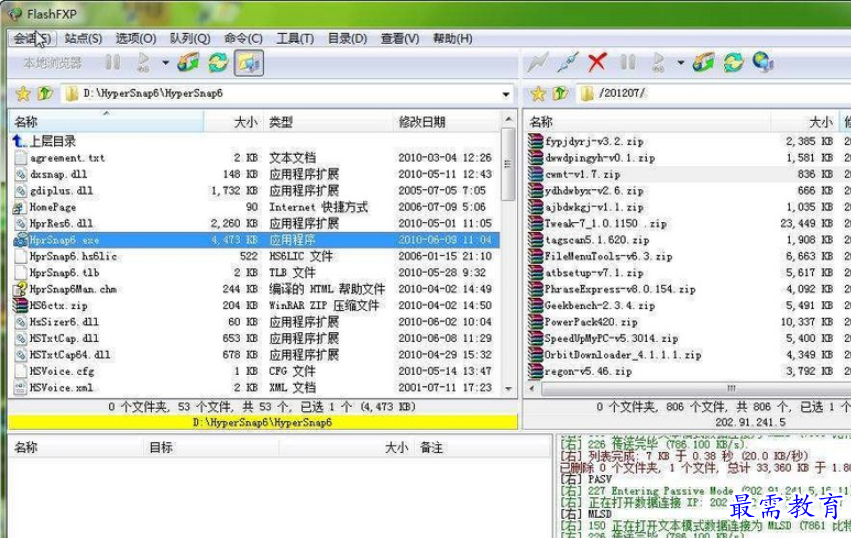Sort local files by 修改日期 column
The height and width of the screenshot is (538, 851).
tap(447, 122)
